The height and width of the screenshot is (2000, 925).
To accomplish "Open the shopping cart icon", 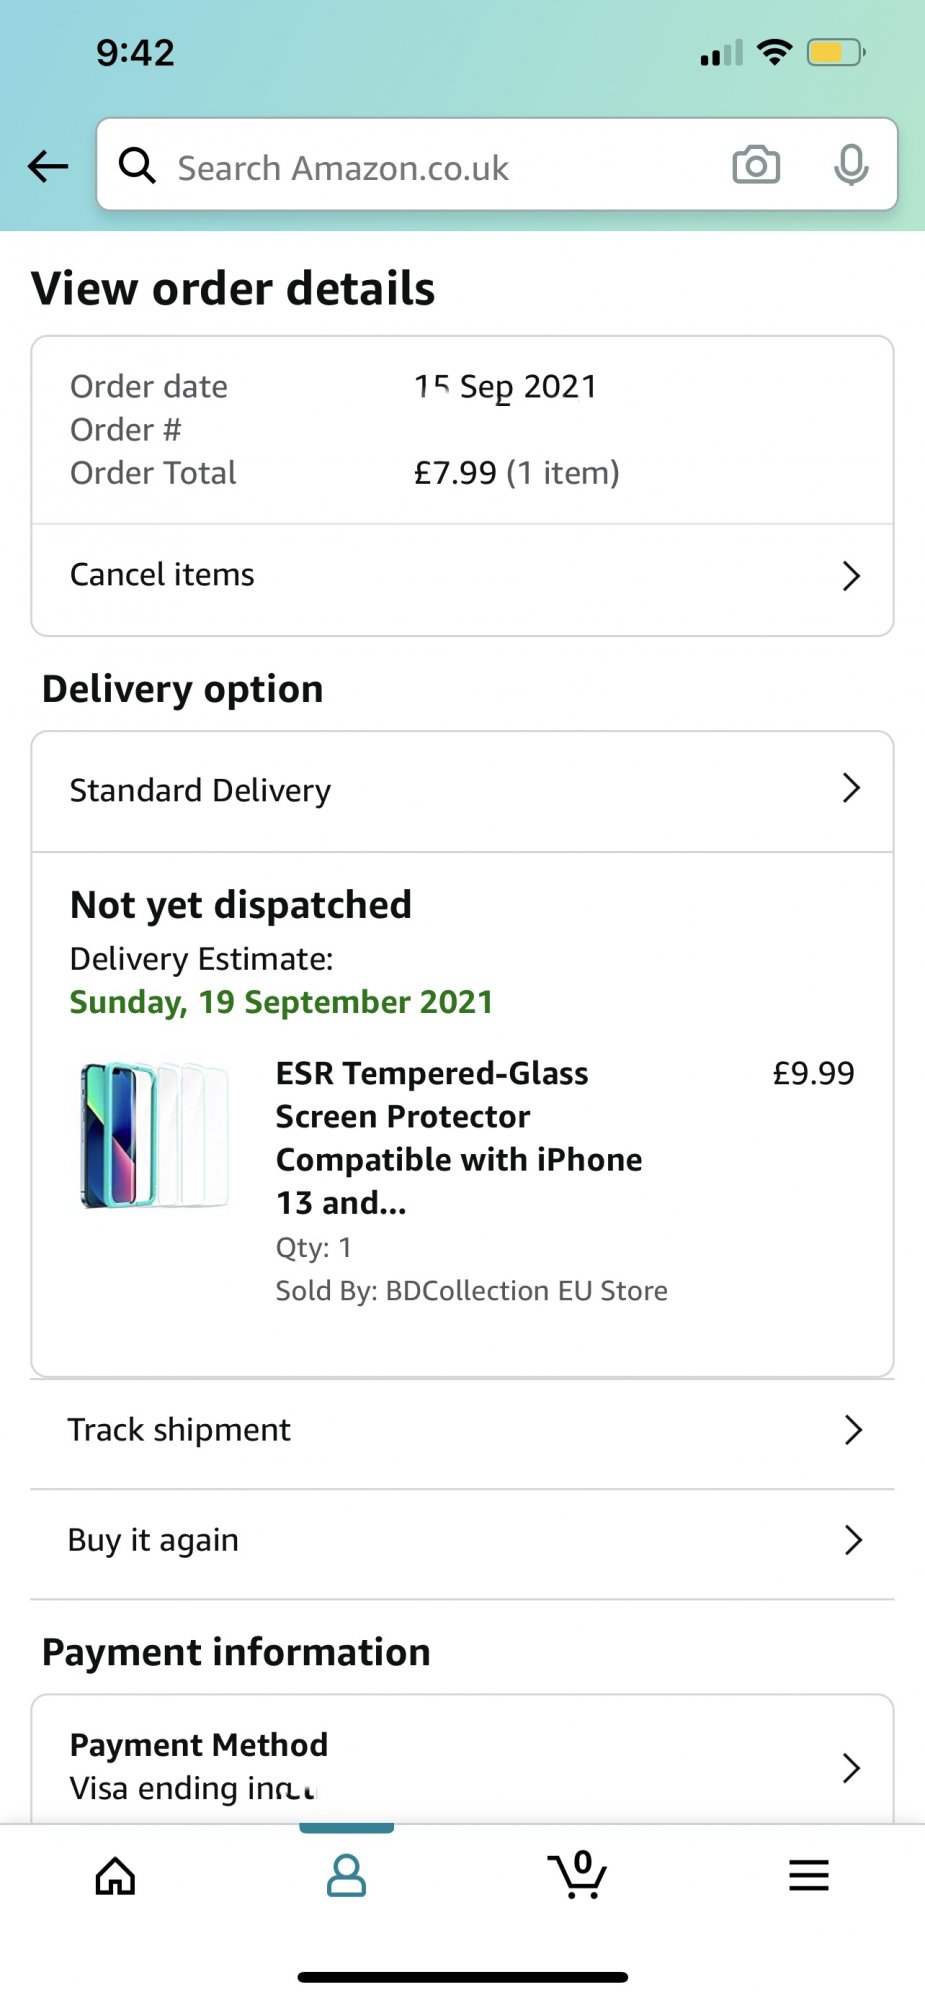I will tap(578, 1876).
